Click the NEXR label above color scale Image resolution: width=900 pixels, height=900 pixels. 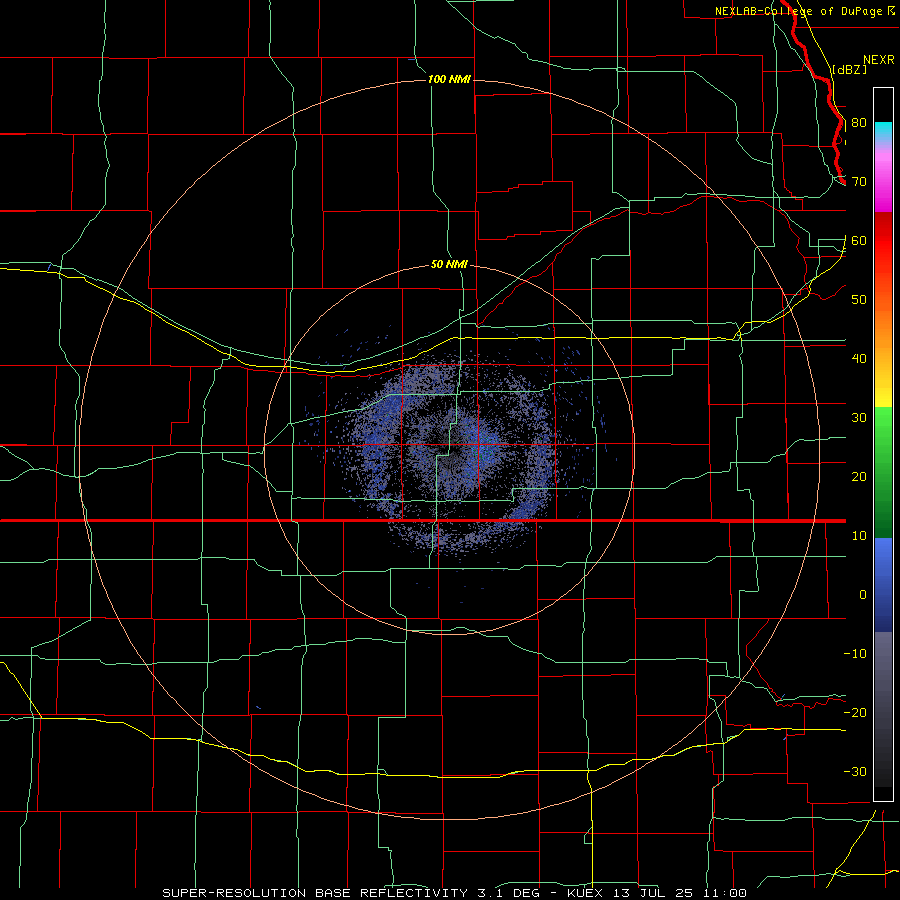878,60
